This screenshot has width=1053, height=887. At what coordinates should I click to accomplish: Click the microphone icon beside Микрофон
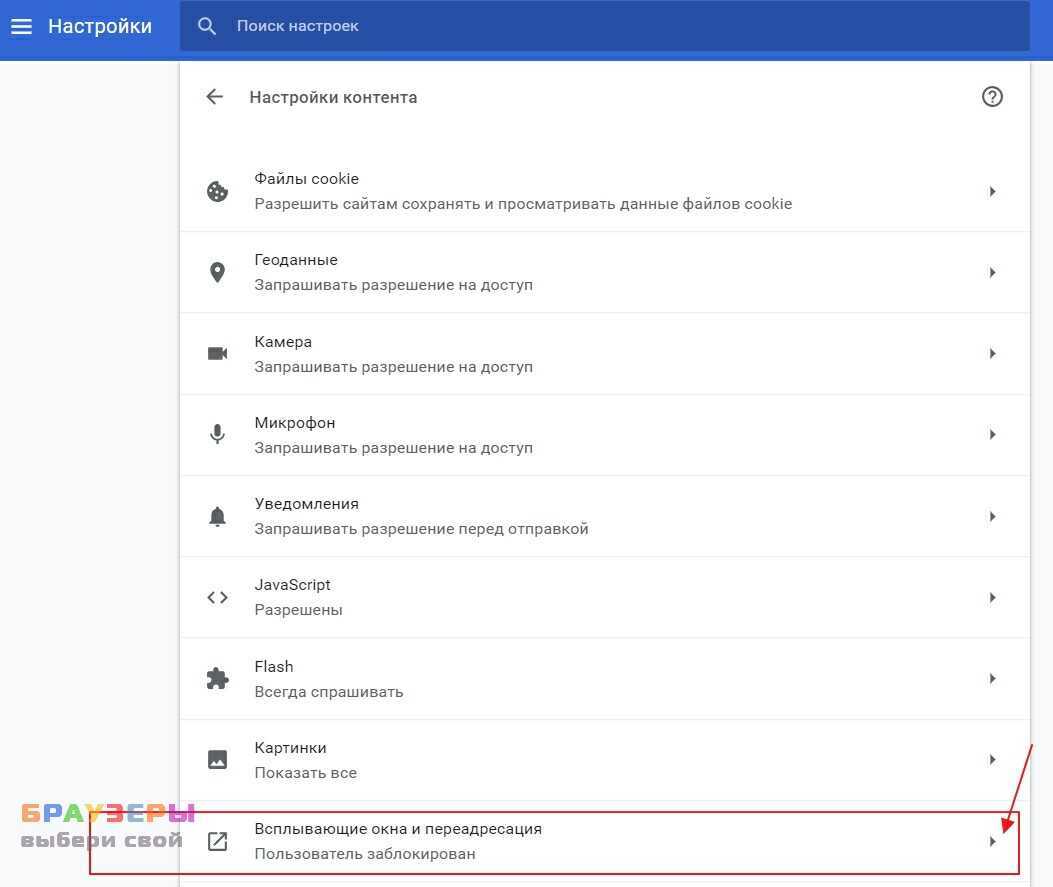[217, 435]
